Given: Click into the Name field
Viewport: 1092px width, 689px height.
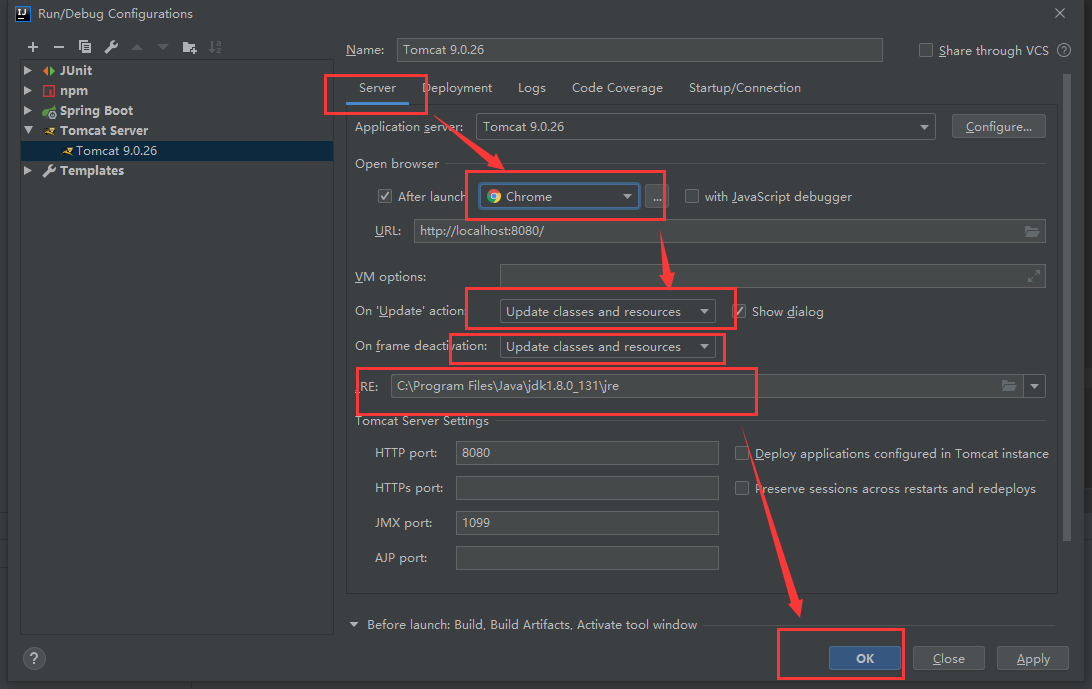Looking at the screenshot, I should (639, 50).
